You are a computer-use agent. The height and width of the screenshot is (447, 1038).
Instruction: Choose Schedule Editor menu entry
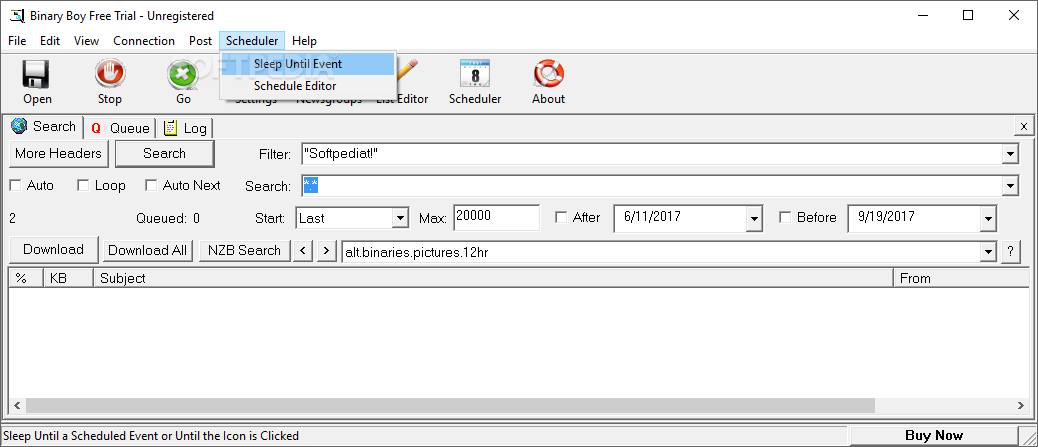coord(308,86)
